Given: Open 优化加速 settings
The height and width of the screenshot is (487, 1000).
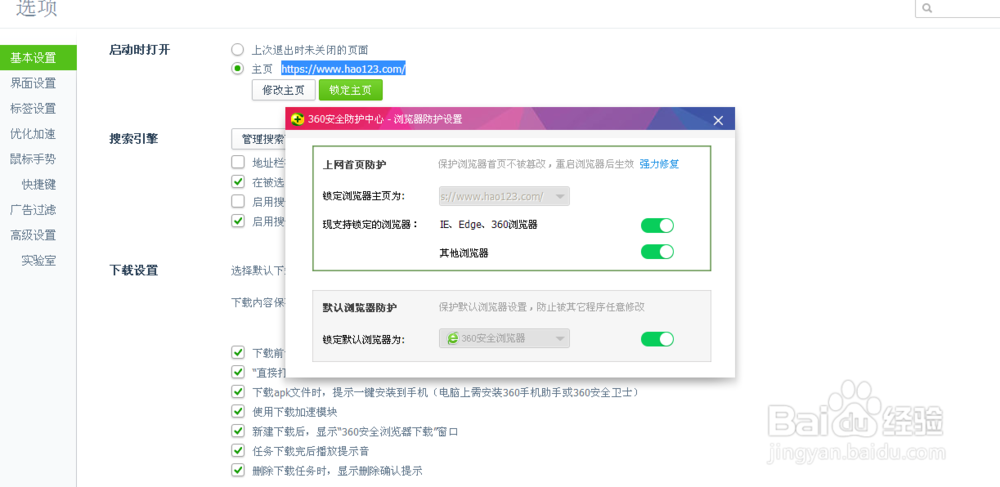Looking at the screenshot, I should [33, 134].
